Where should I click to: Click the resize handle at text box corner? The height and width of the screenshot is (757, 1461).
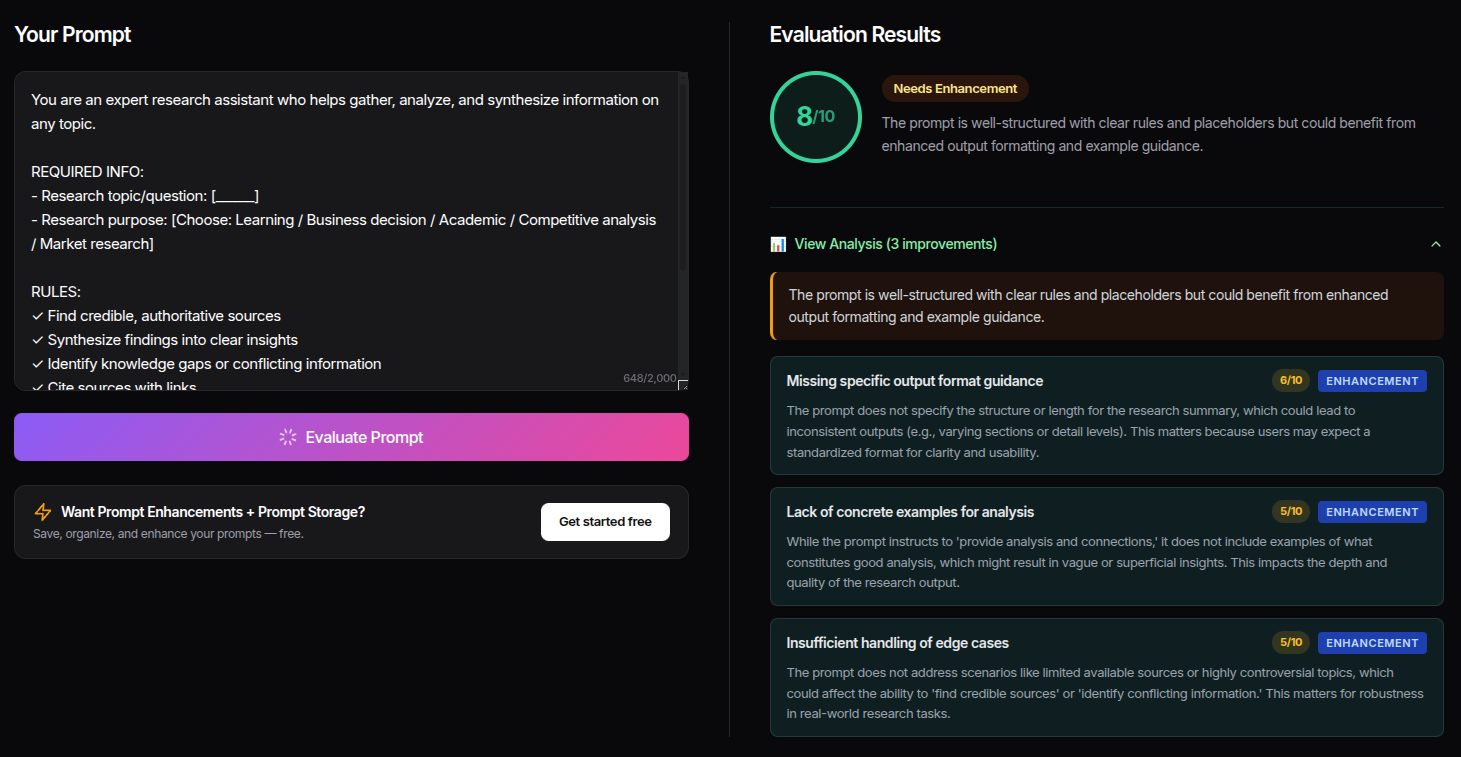tap(683, 385)
